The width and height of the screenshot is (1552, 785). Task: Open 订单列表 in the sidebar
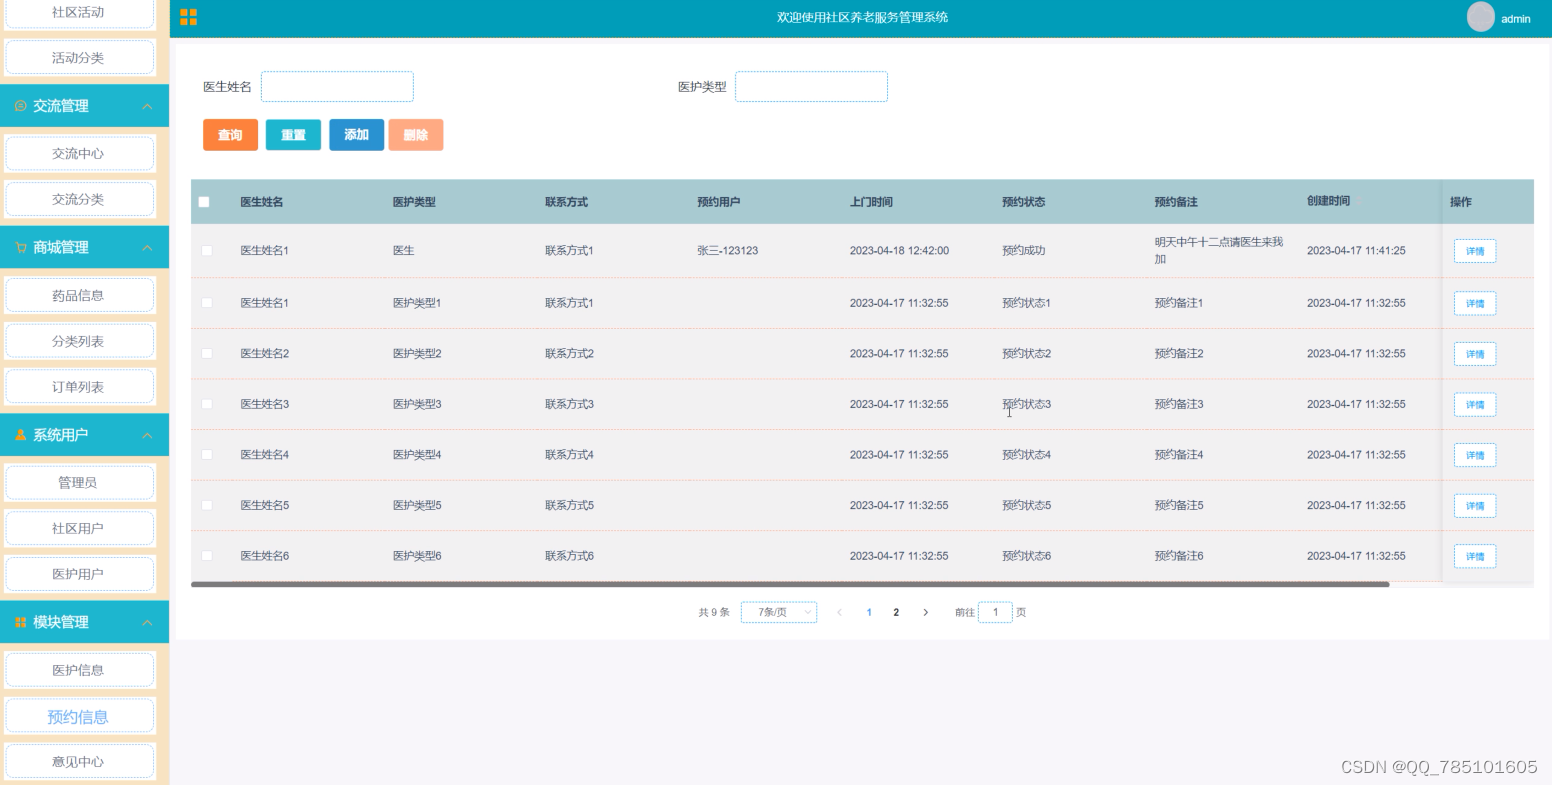(x=80, y=387)
